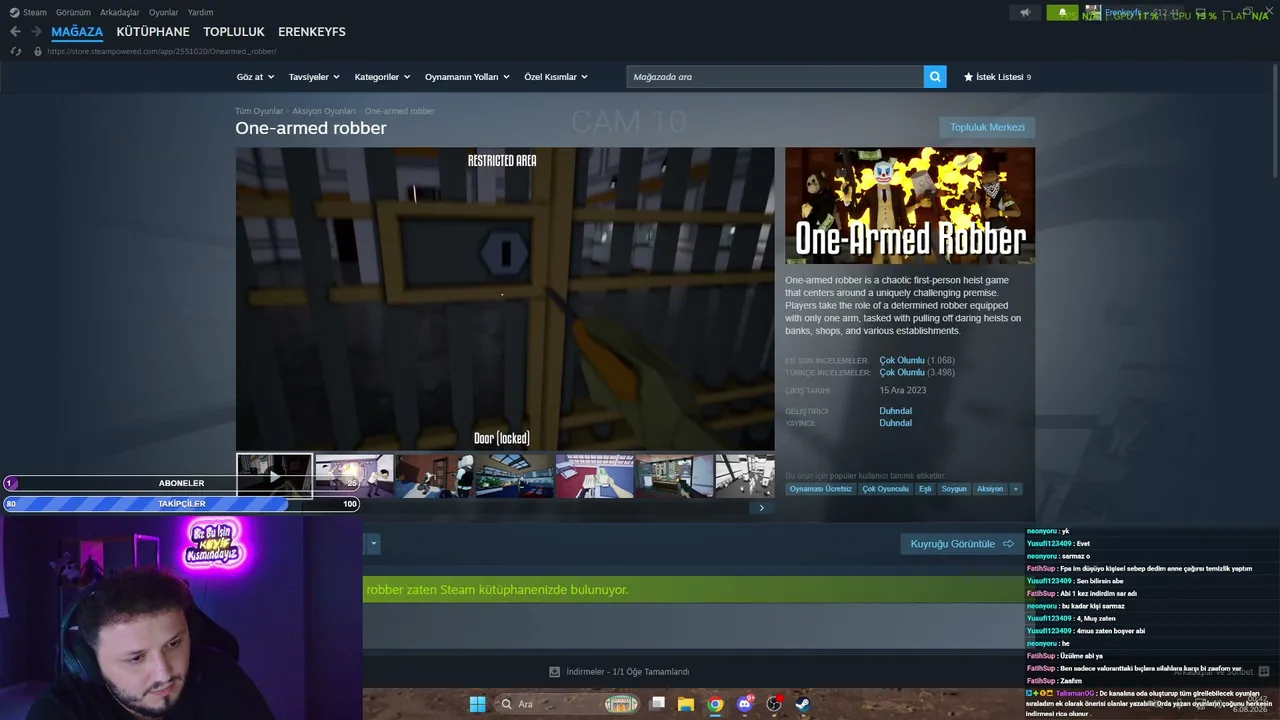This screenshot has width=1280, height=720.
Task: Expand the Özel Kısımlar dropdown
Action: tap(556, 77)
